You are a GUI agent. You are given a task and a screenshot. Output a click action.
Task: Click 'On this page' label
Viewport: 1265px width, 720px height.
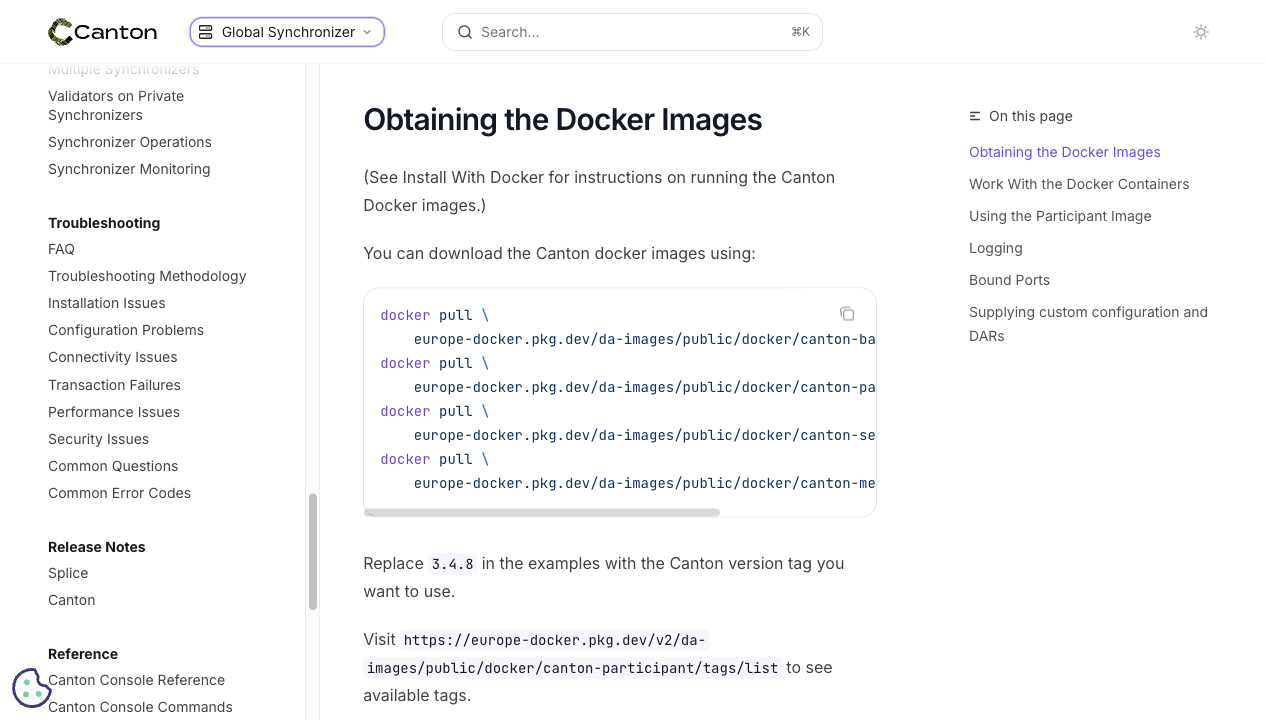tap(1031, 116)
